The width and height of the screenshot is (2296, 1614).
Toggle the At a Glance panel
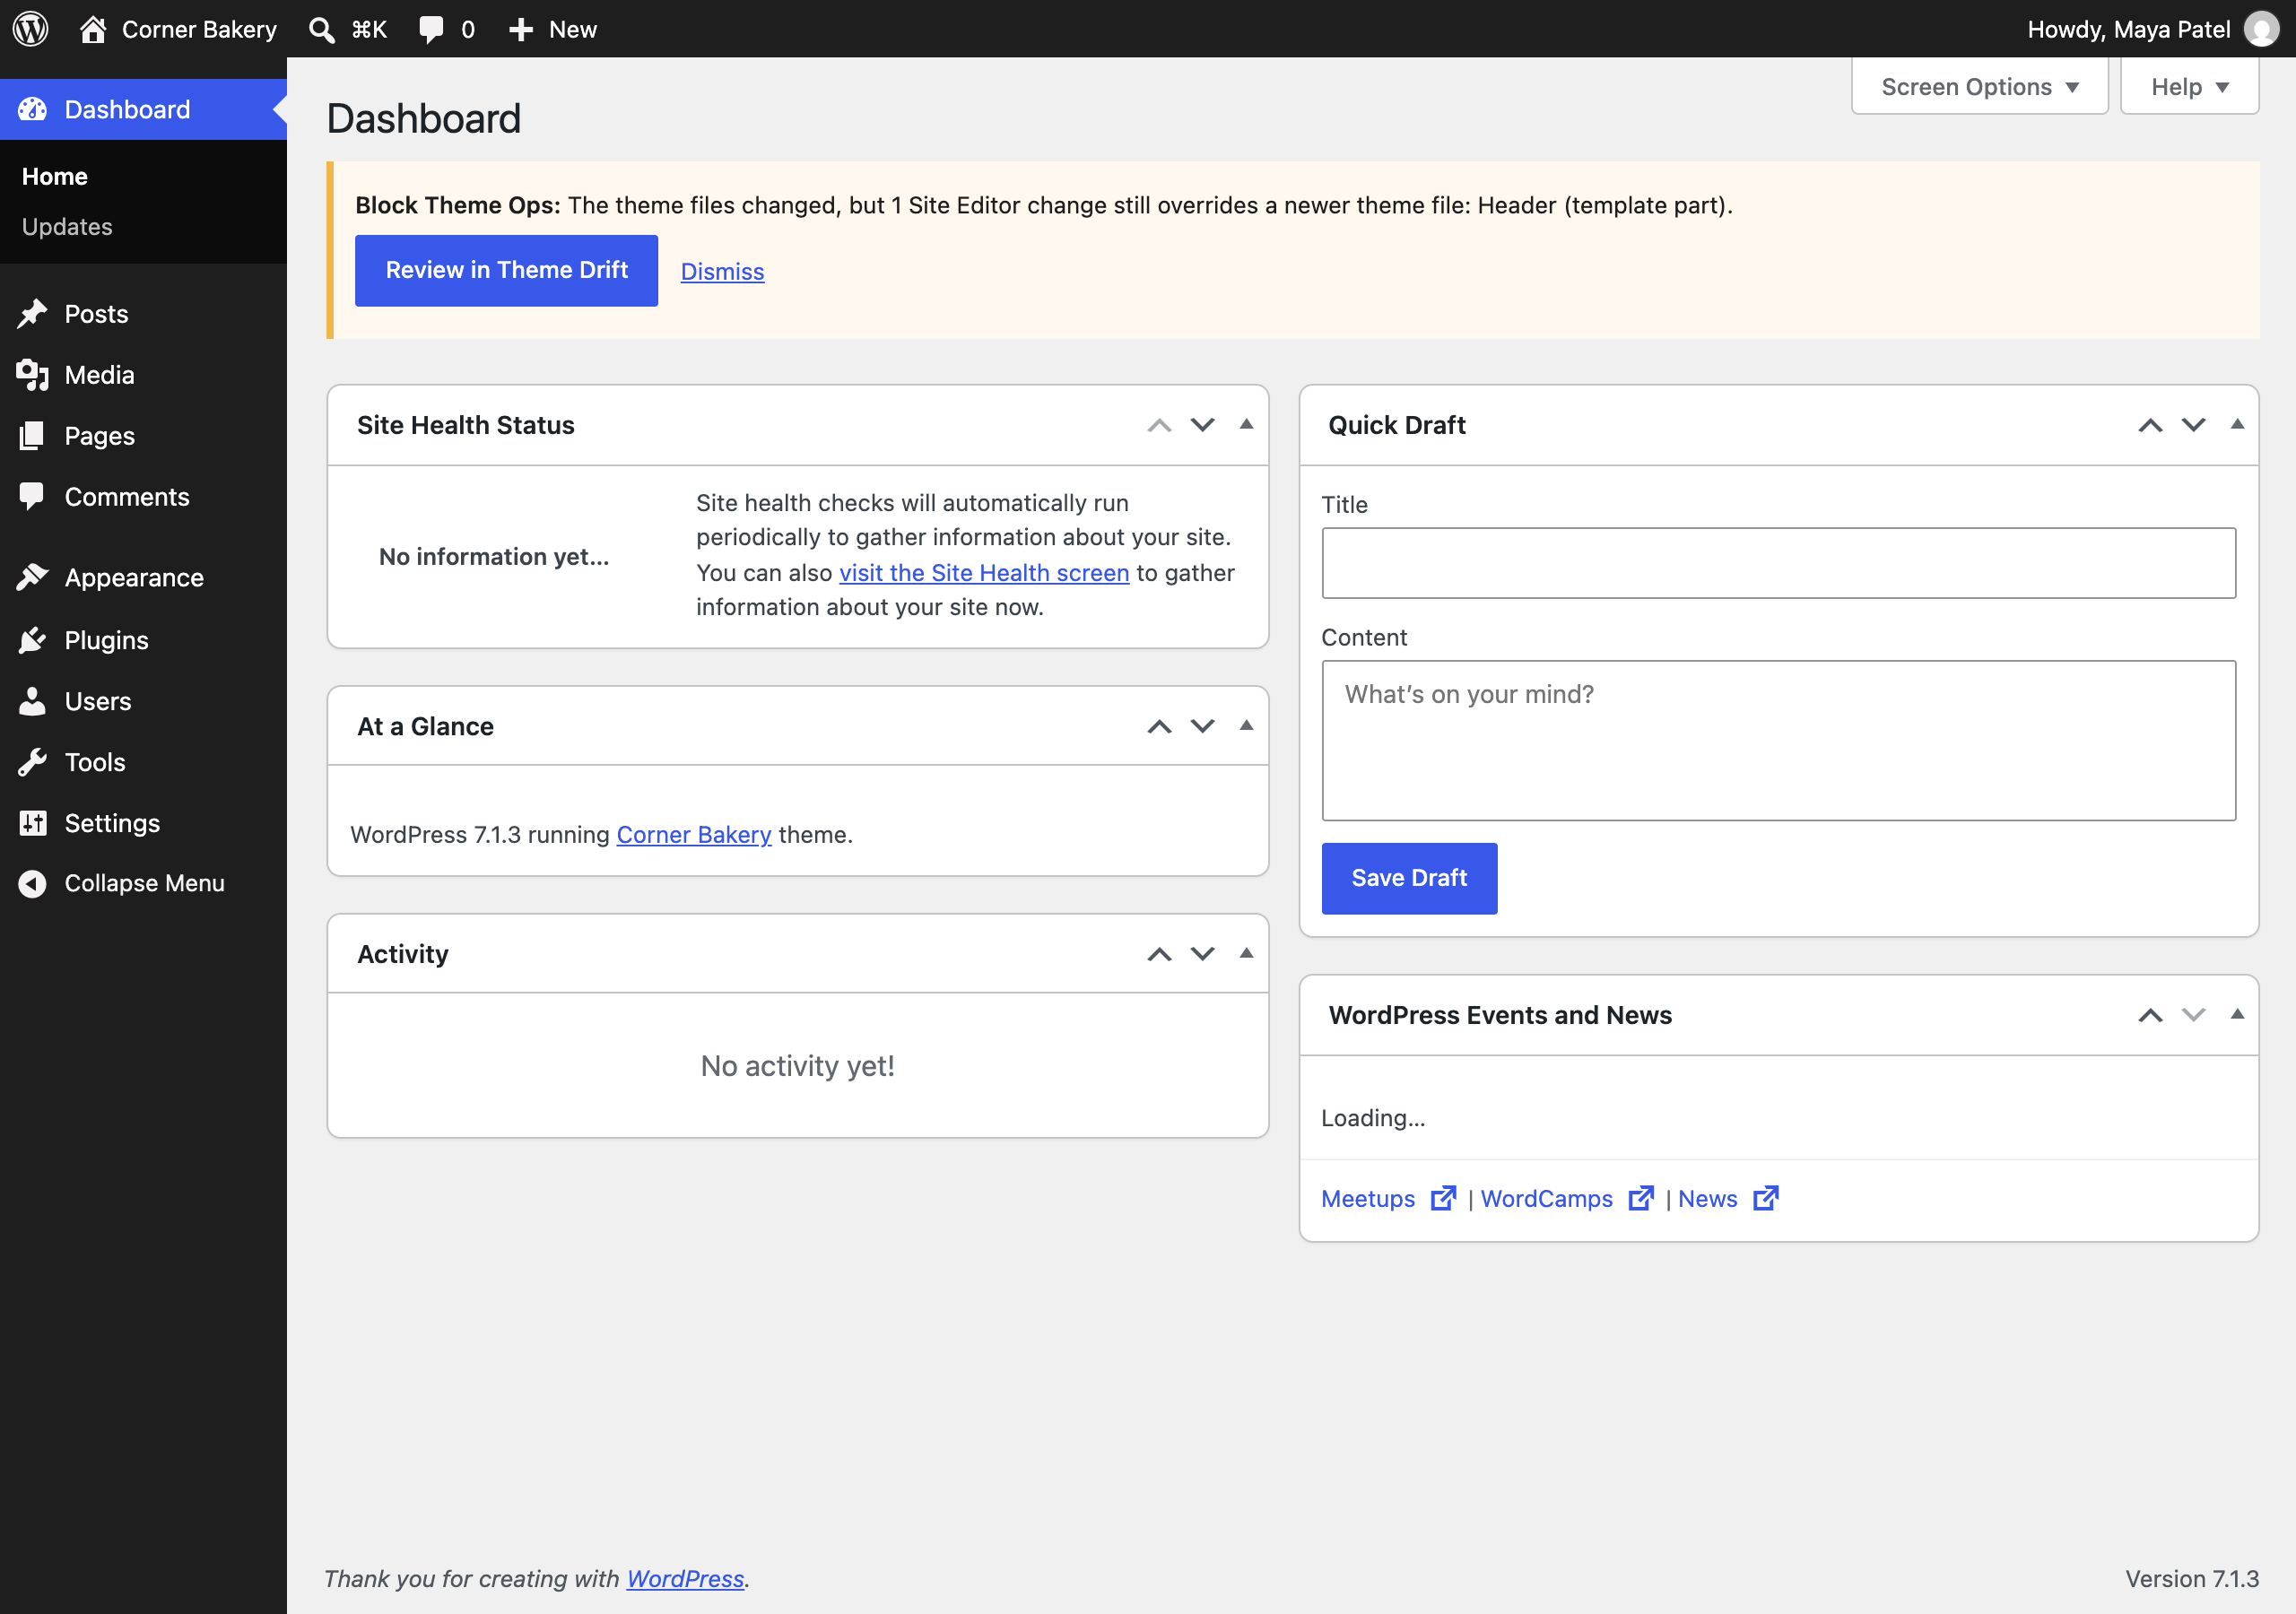pyautogui.click(x=1246, y=726)
